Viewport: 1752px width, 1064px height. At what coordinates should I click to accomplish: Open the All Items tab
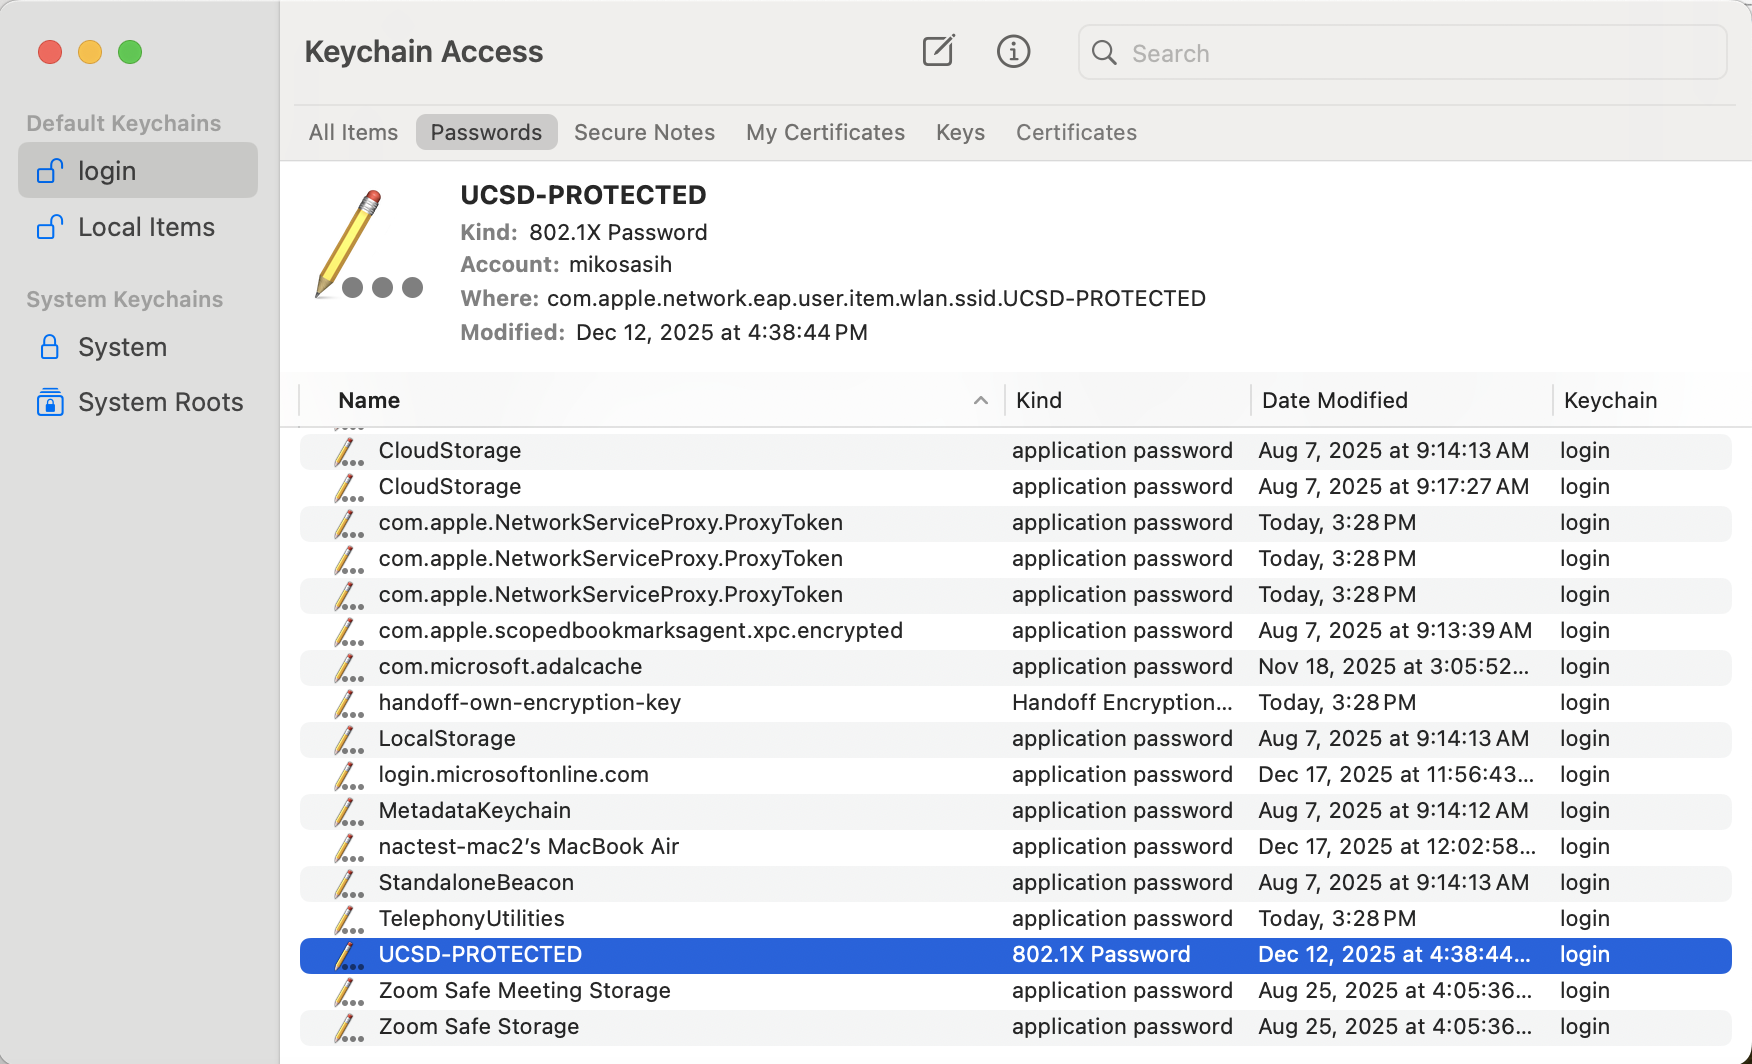pos(352,132)
